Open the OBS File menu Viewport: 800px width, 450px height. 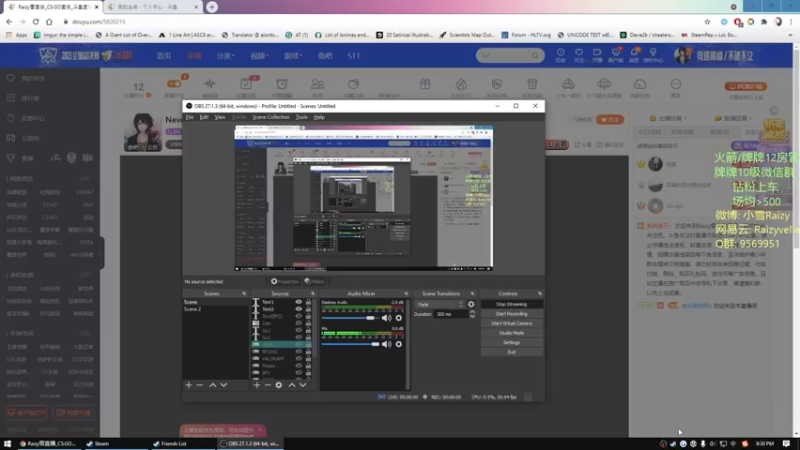tap(189, 117)
